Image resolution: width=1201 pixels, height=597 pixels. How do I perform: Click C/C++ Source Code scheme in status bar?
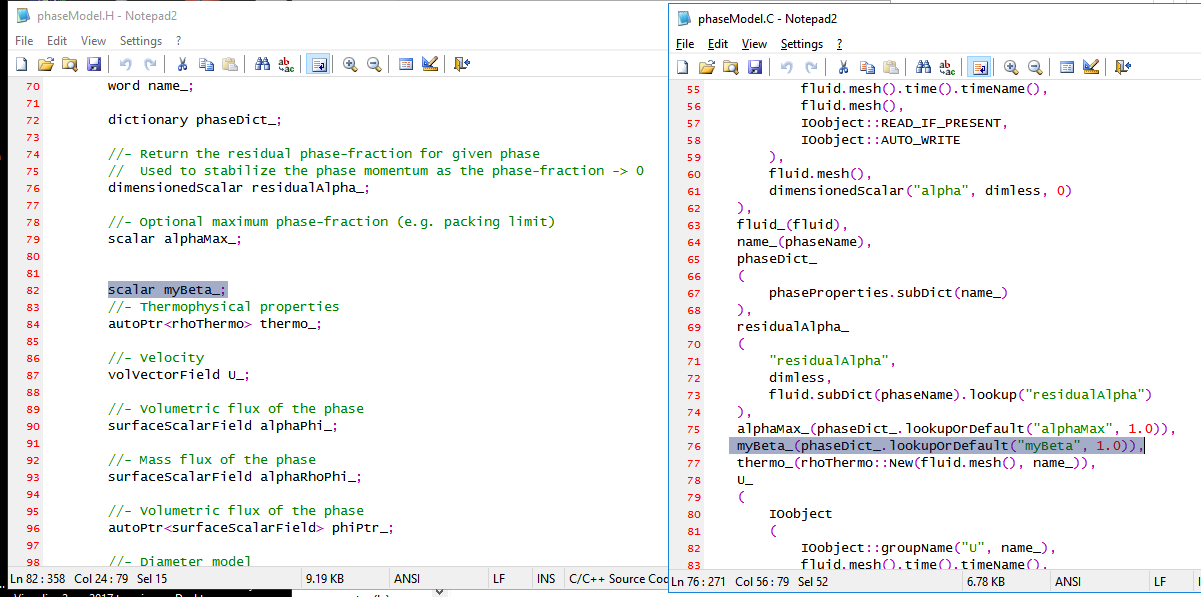[x=617, y=578]
